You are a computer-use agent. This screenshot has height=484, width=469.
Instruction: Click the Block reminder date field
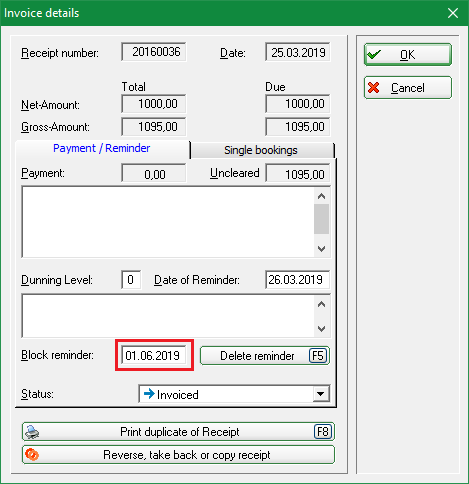(154, 356)
